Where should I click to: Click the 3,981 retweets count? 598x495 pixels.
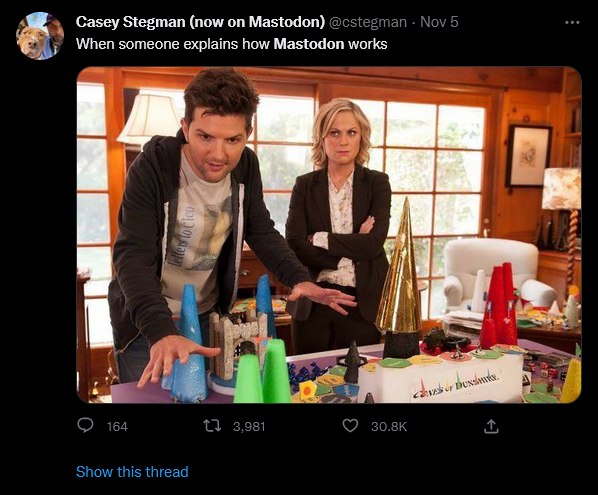click(x=249, y=426)
